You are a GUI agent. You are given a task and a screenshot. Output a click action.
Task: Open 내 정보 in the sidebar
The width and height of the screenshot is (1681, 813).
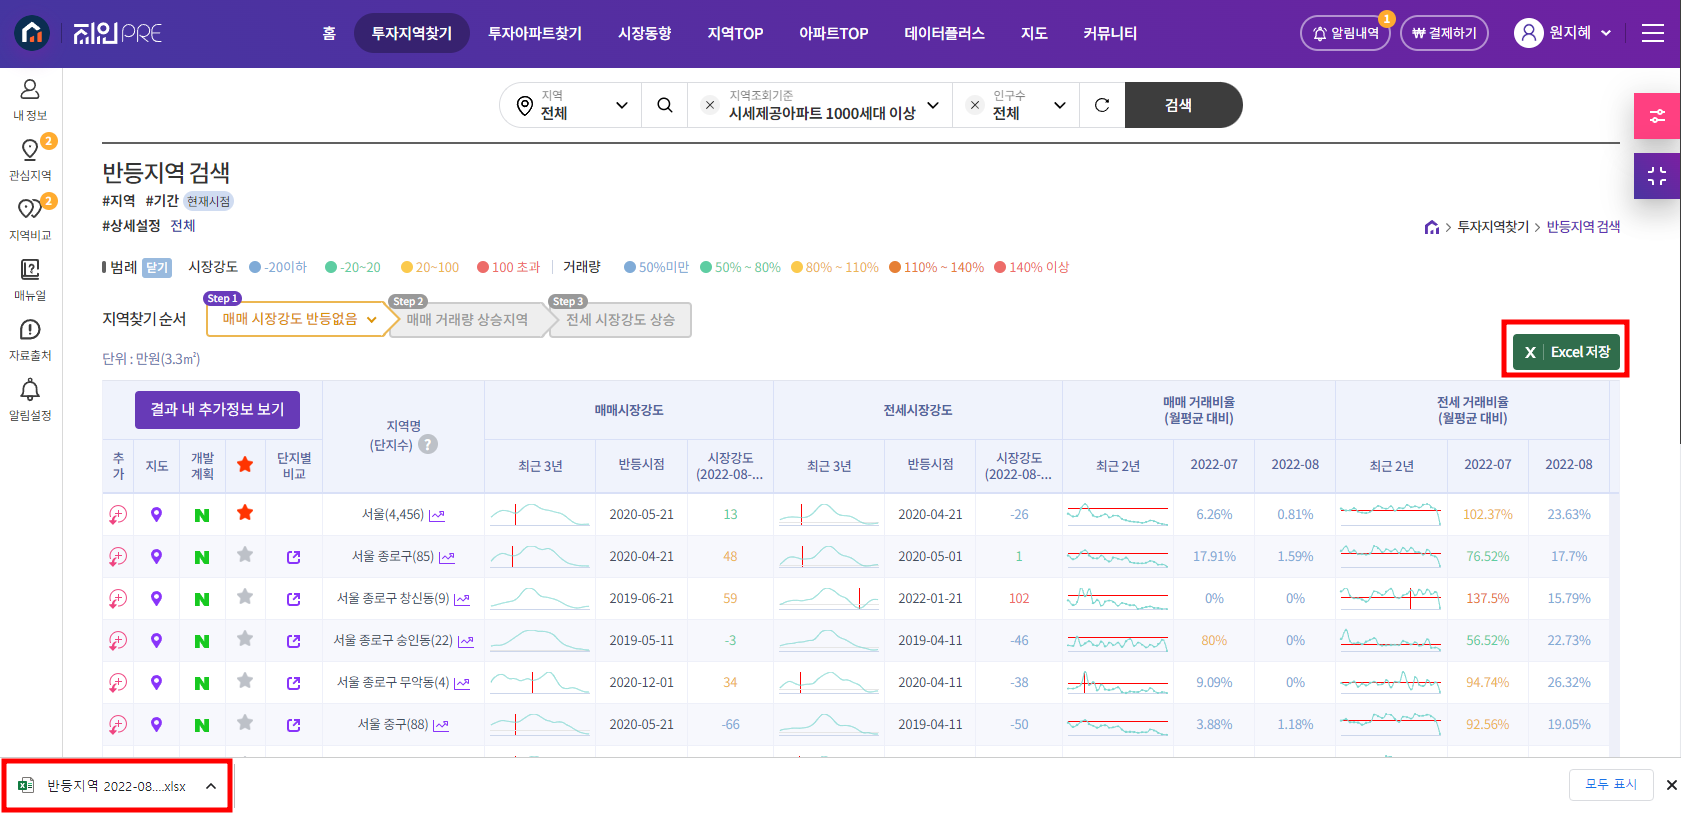[x=30, y=100]
